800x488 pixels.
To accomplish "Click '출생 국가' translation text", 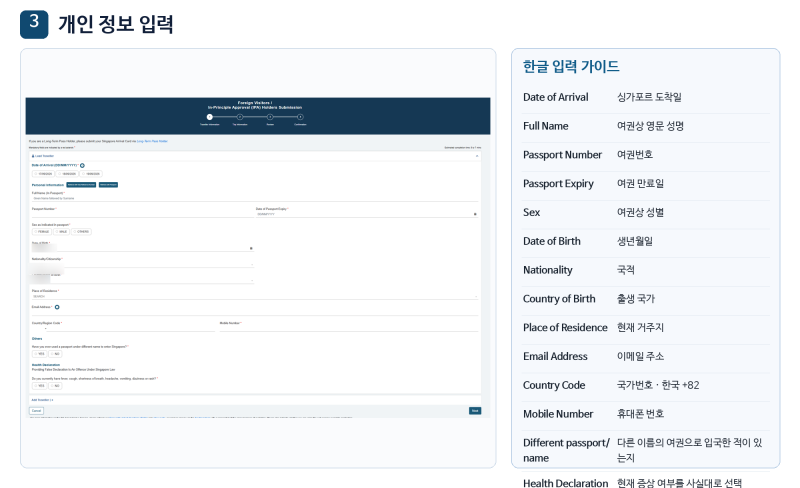I will [x=636, y=299].
